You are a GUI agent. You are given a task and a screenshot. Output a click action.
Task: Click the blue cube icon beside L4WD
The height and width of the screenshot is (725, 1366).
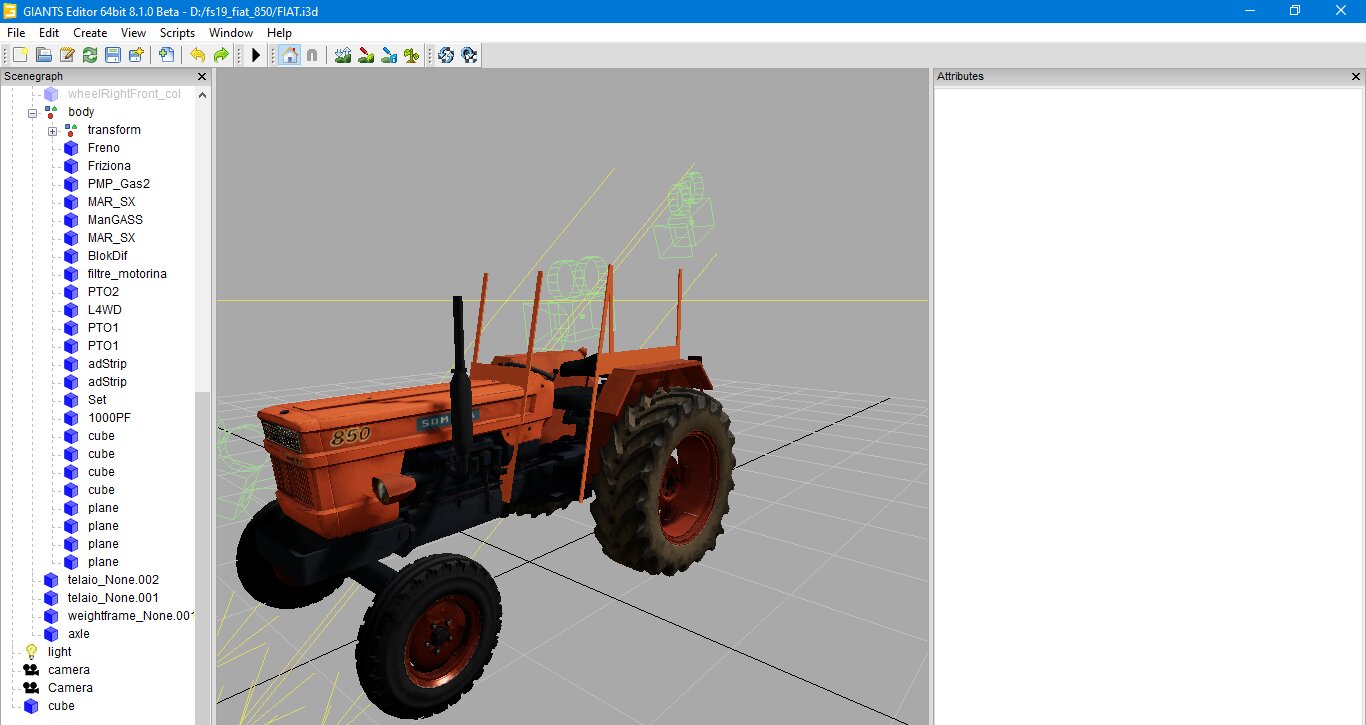pos(71,310)
